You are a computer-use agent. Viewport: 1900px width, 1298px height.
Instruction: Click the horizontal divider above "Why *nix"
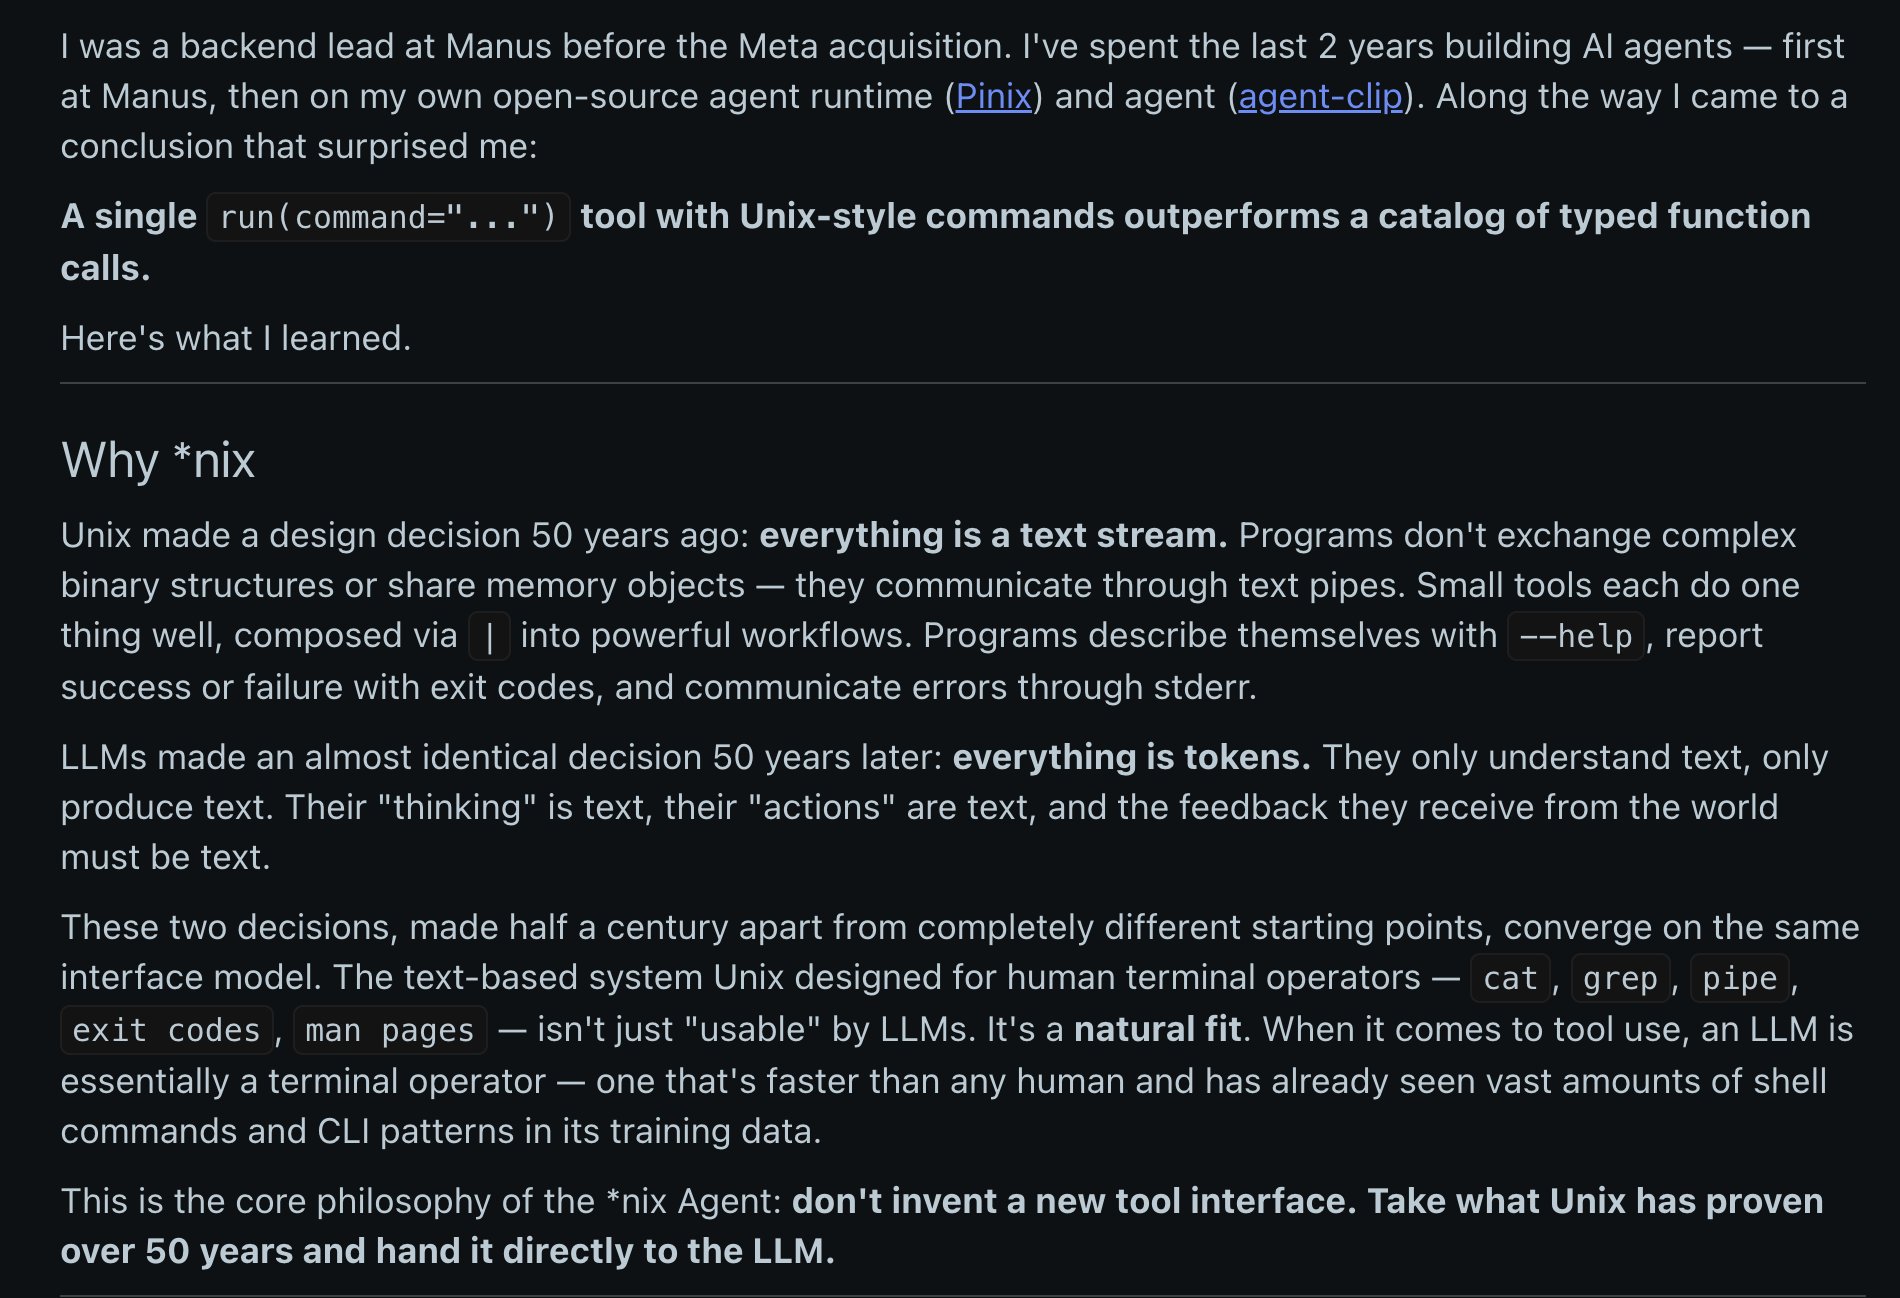coord(962,383)
